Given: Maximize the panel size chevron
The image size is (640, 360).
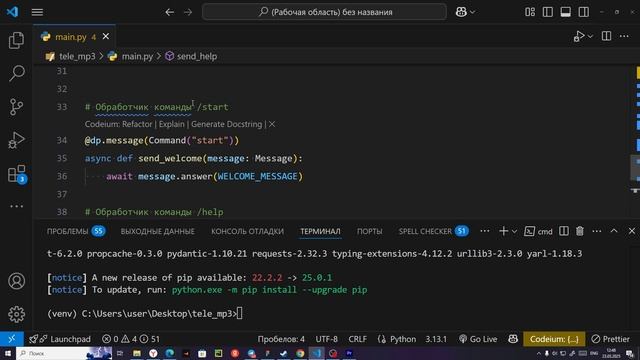Looking at the screenshot, I should [x=614, y=231].
